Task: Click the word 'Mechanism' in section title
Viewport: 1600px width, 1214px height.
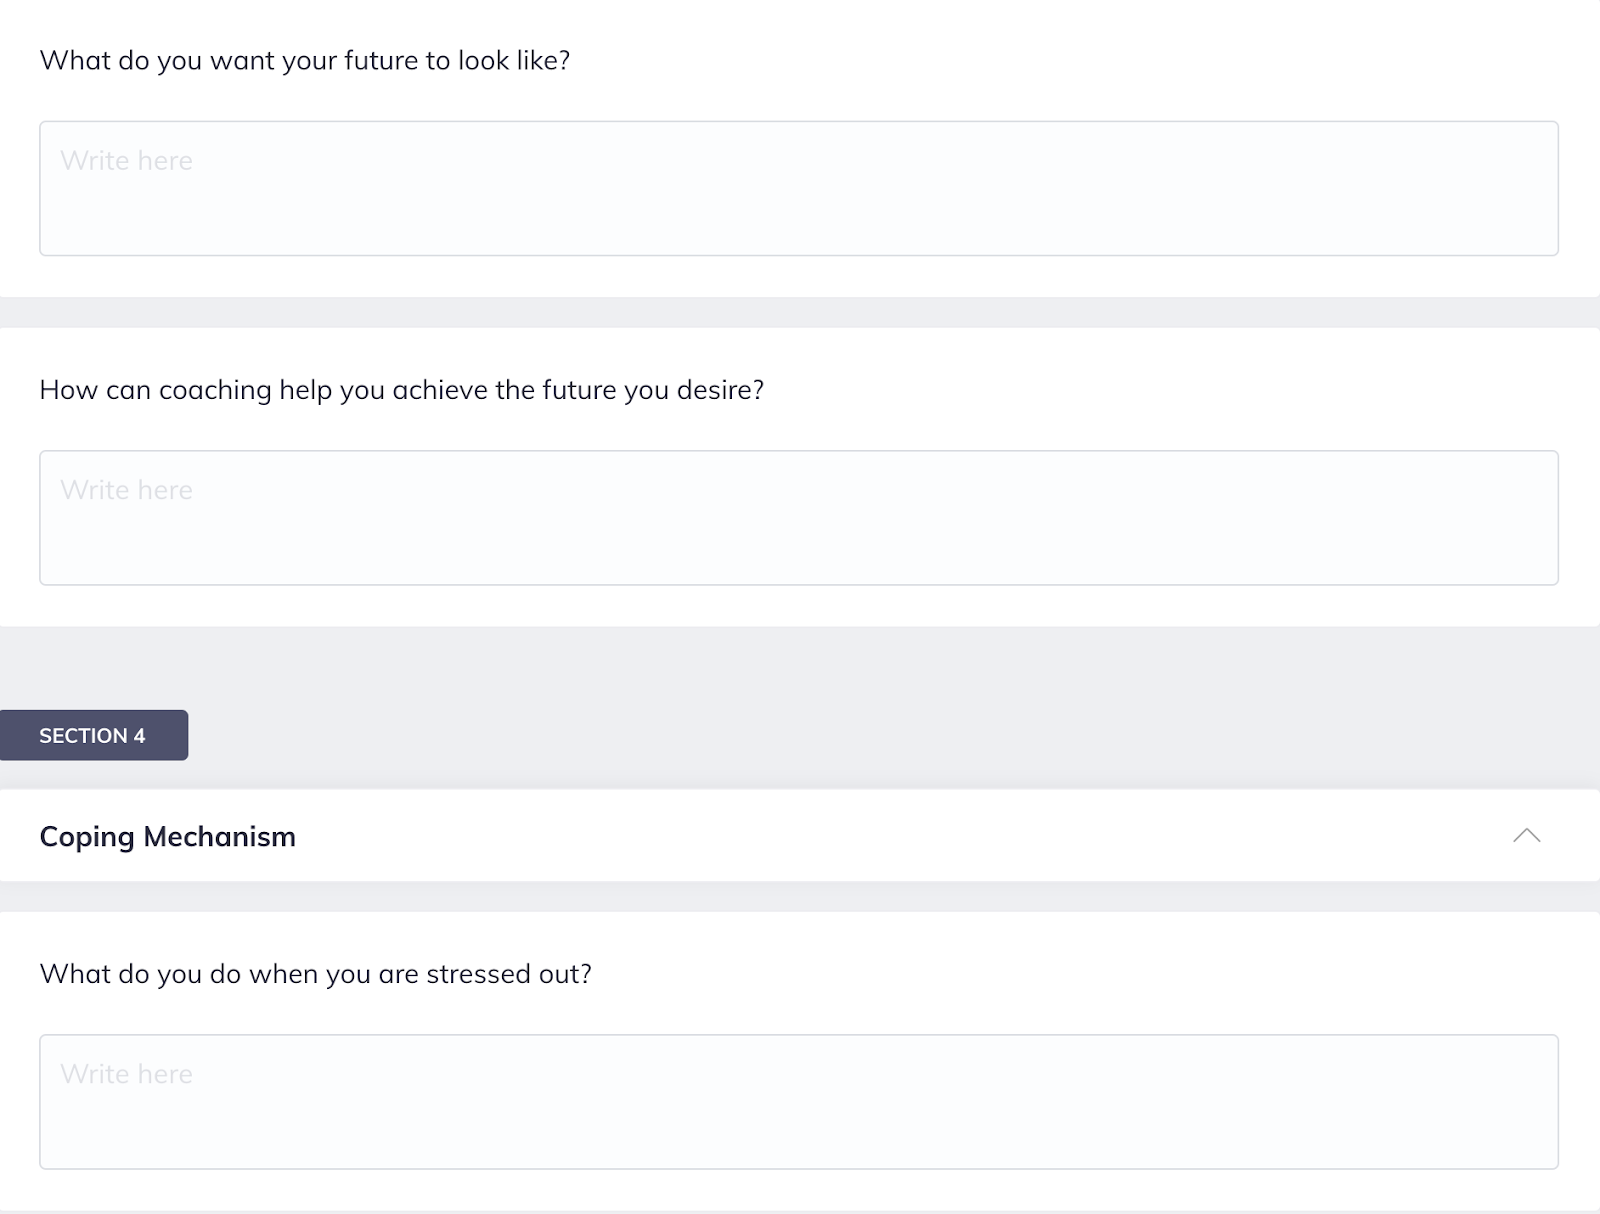Action: 219,837
